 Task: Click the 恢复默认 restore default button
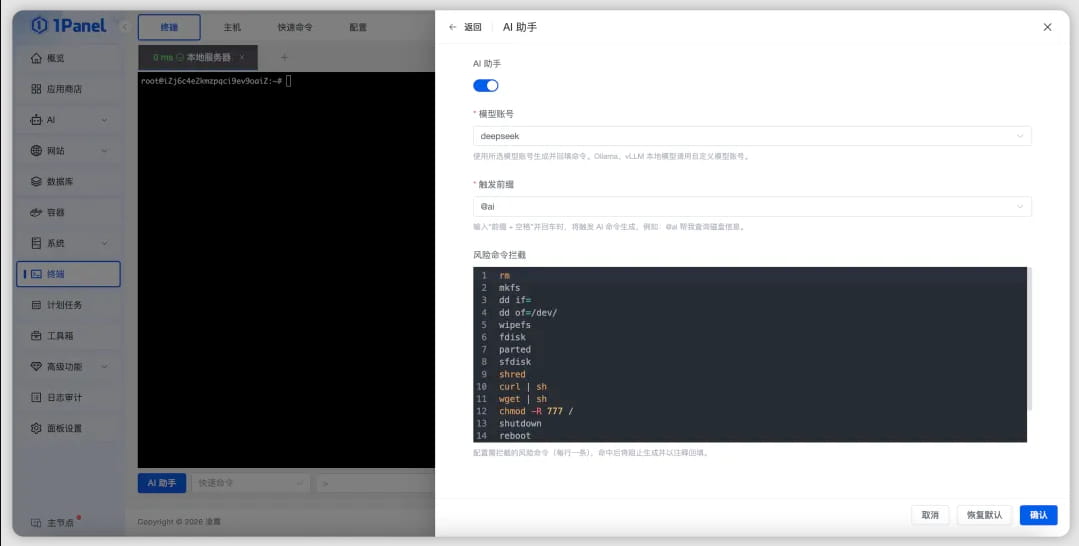tap(984, 514)
